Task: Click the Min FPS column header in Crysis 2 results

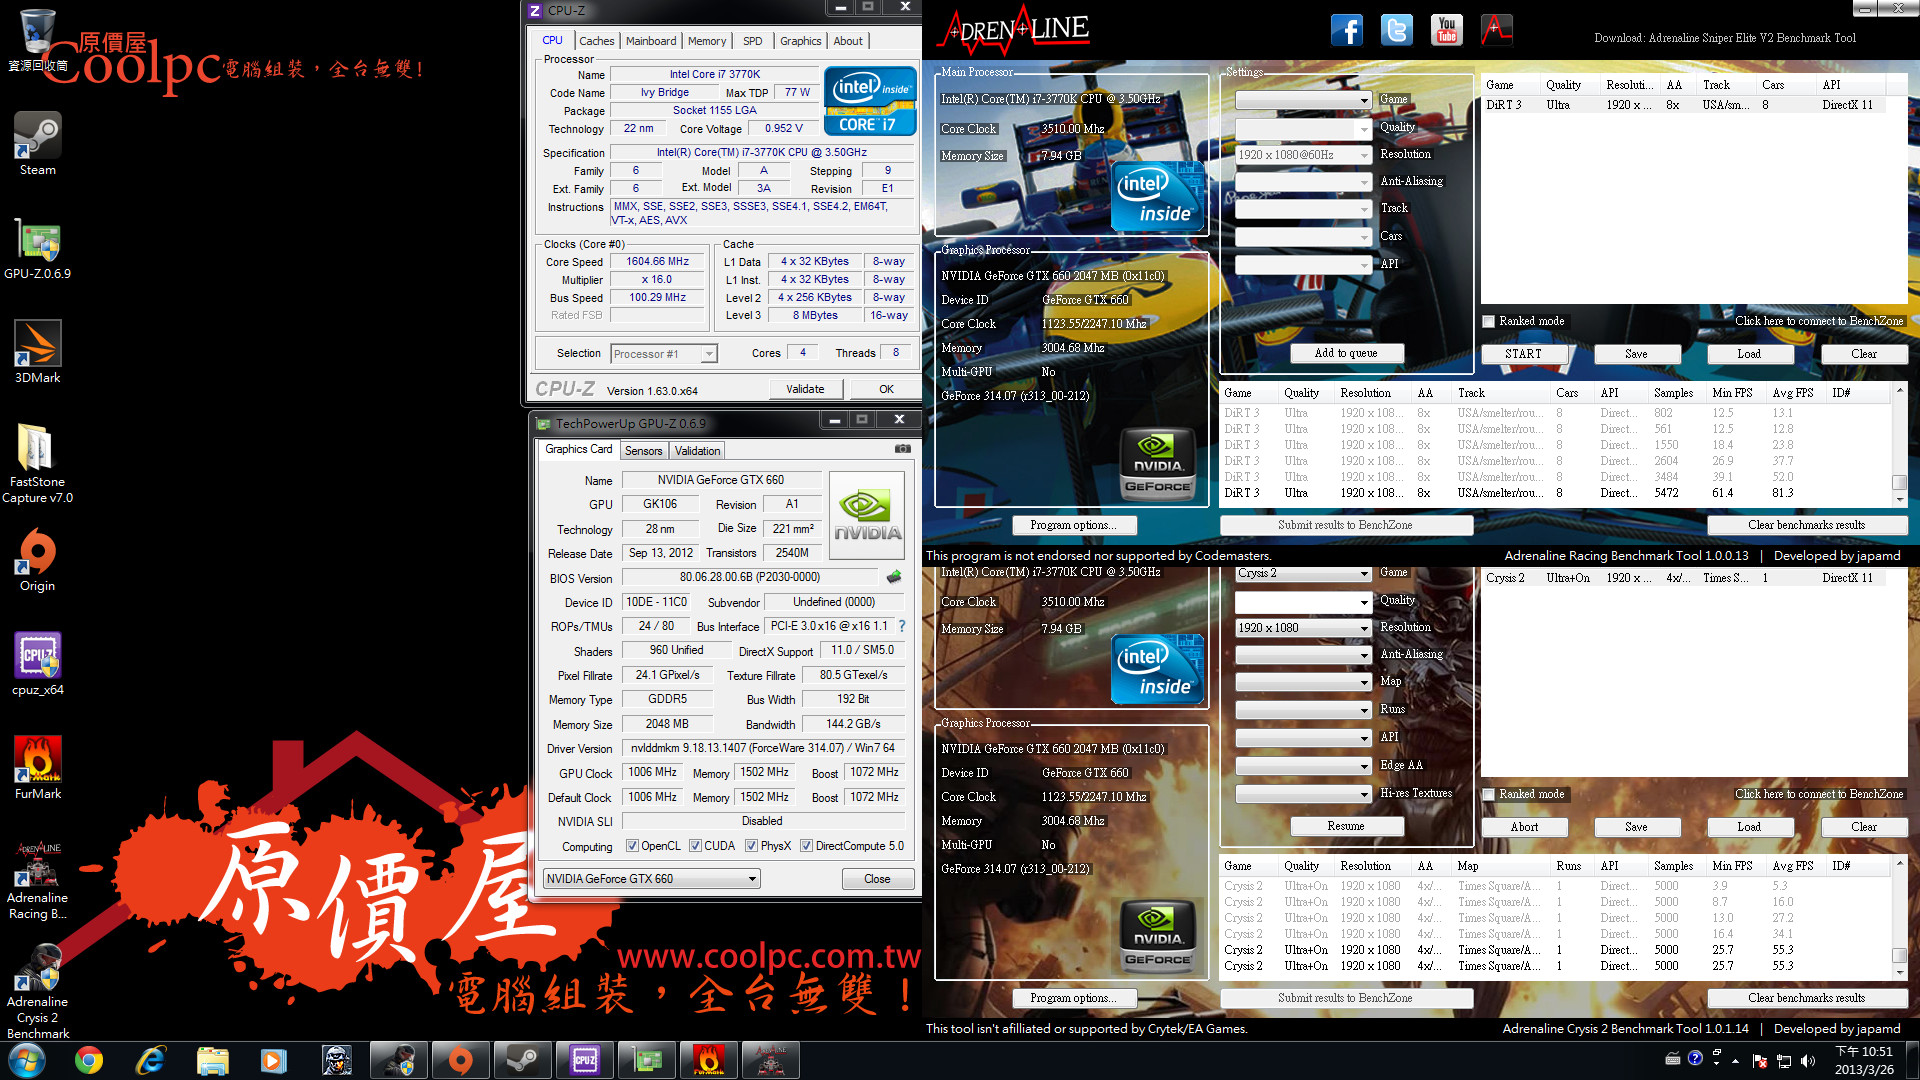Action: [x=1733, y=866]
